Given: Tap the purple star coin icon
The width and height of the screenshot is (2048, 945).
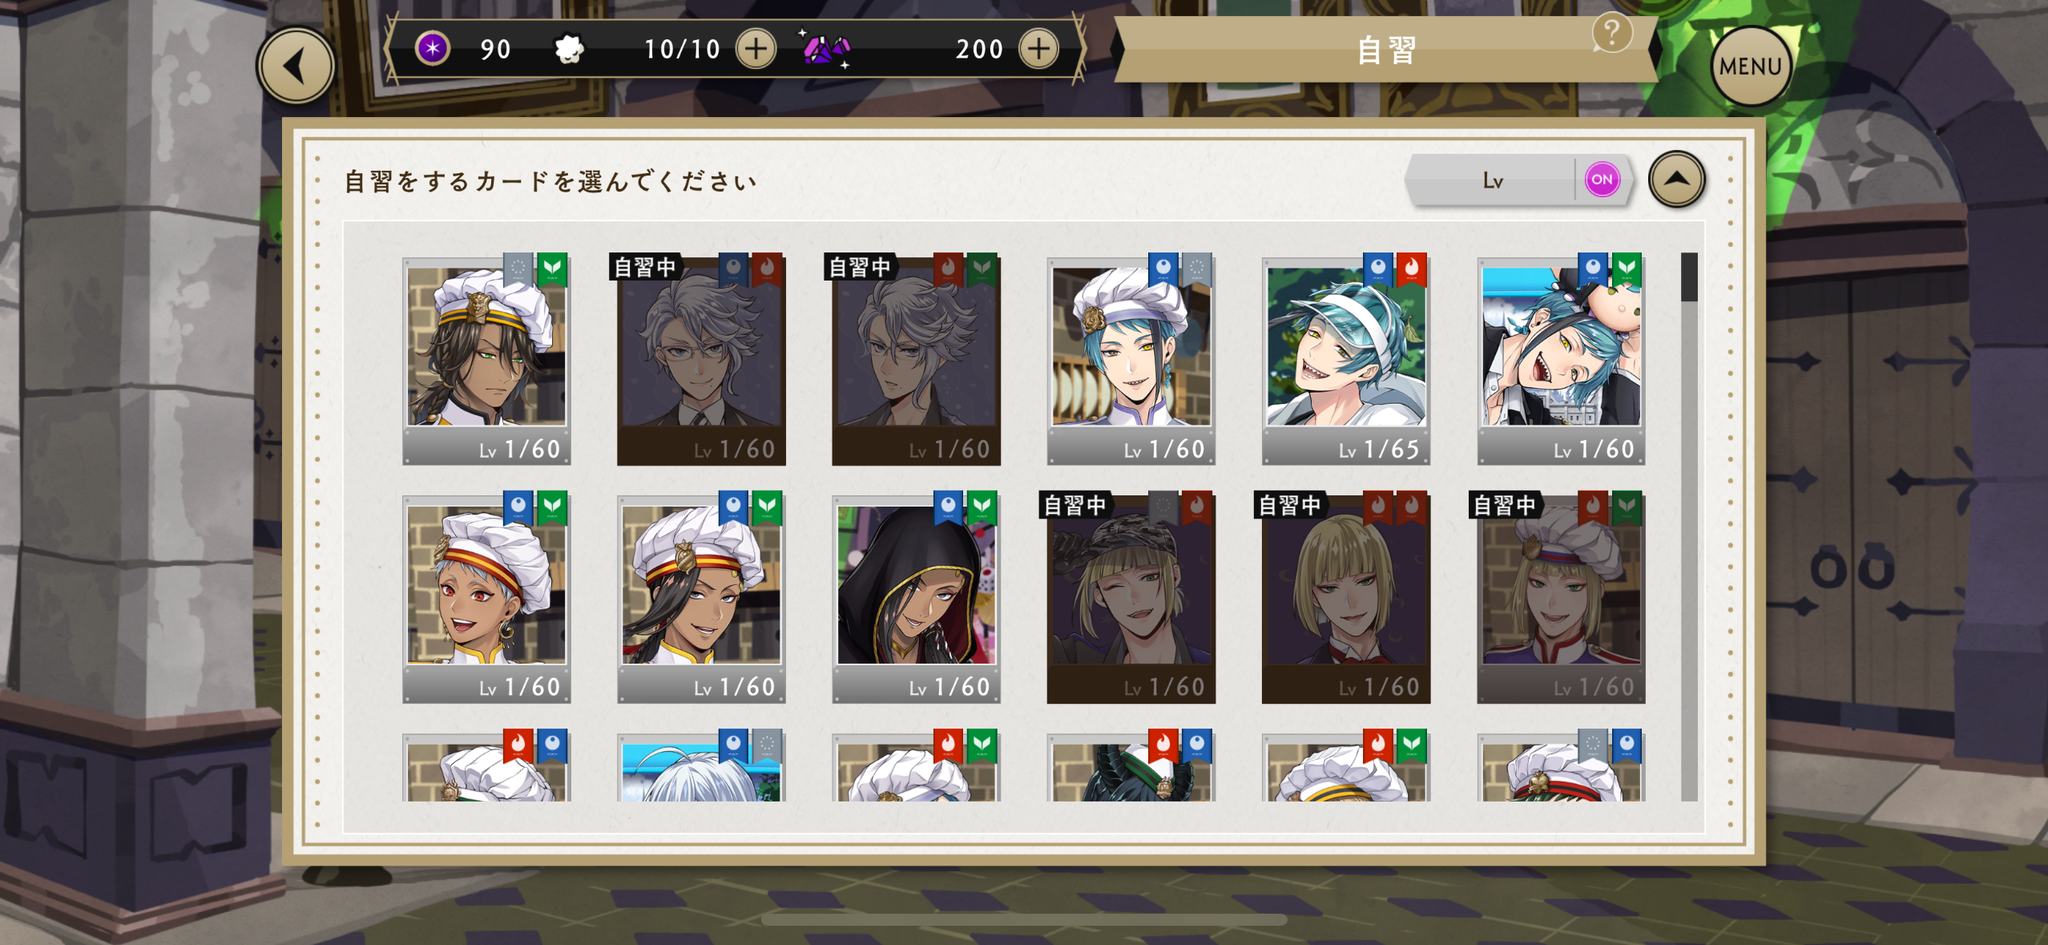Looking at the screenshot, I should [x=432, y=48].
